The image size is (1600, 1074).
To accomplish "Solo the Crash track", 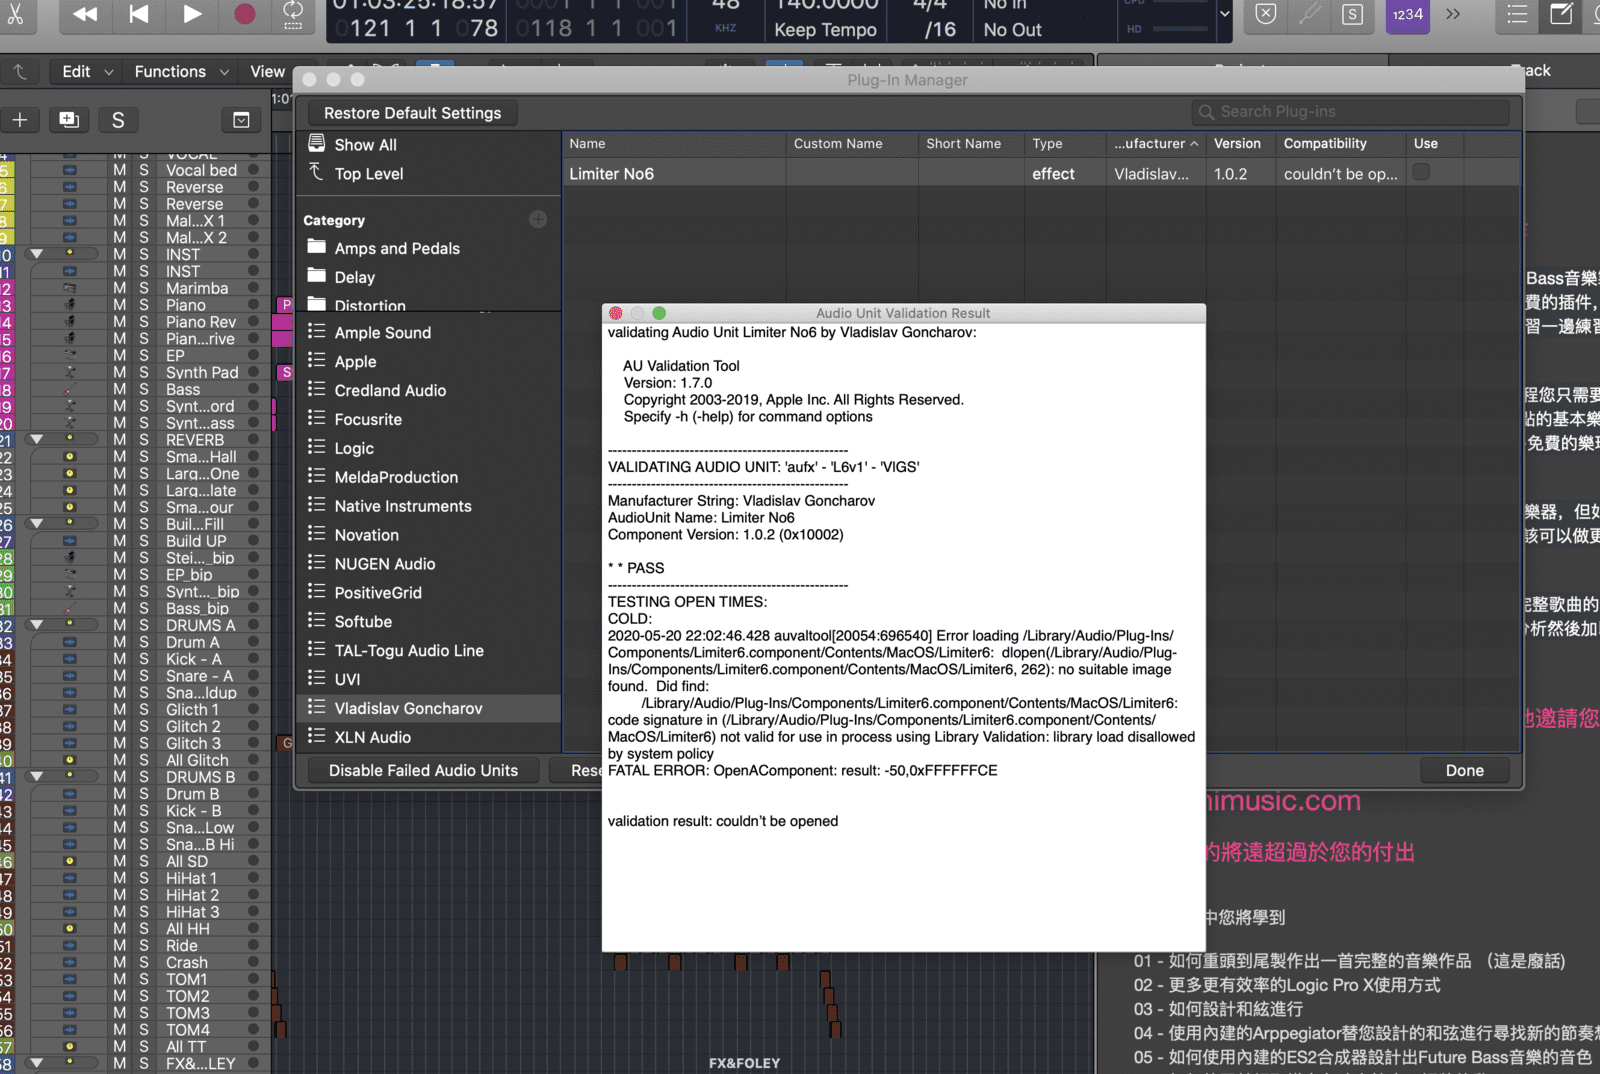I will point(144,962).
